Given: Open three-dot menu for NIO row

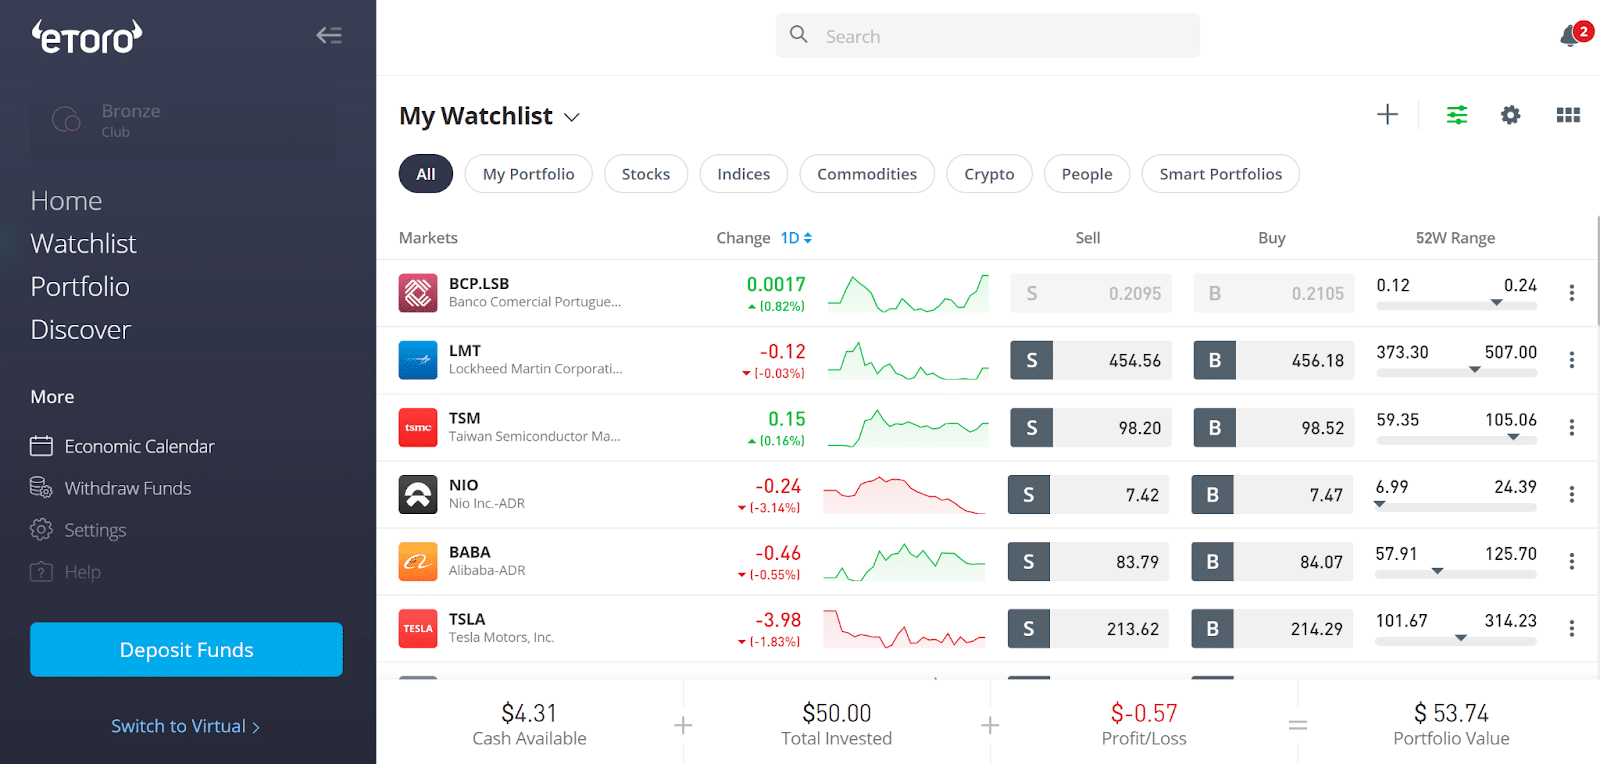Looking at the screenshot, I should [x=1571, y=494].
